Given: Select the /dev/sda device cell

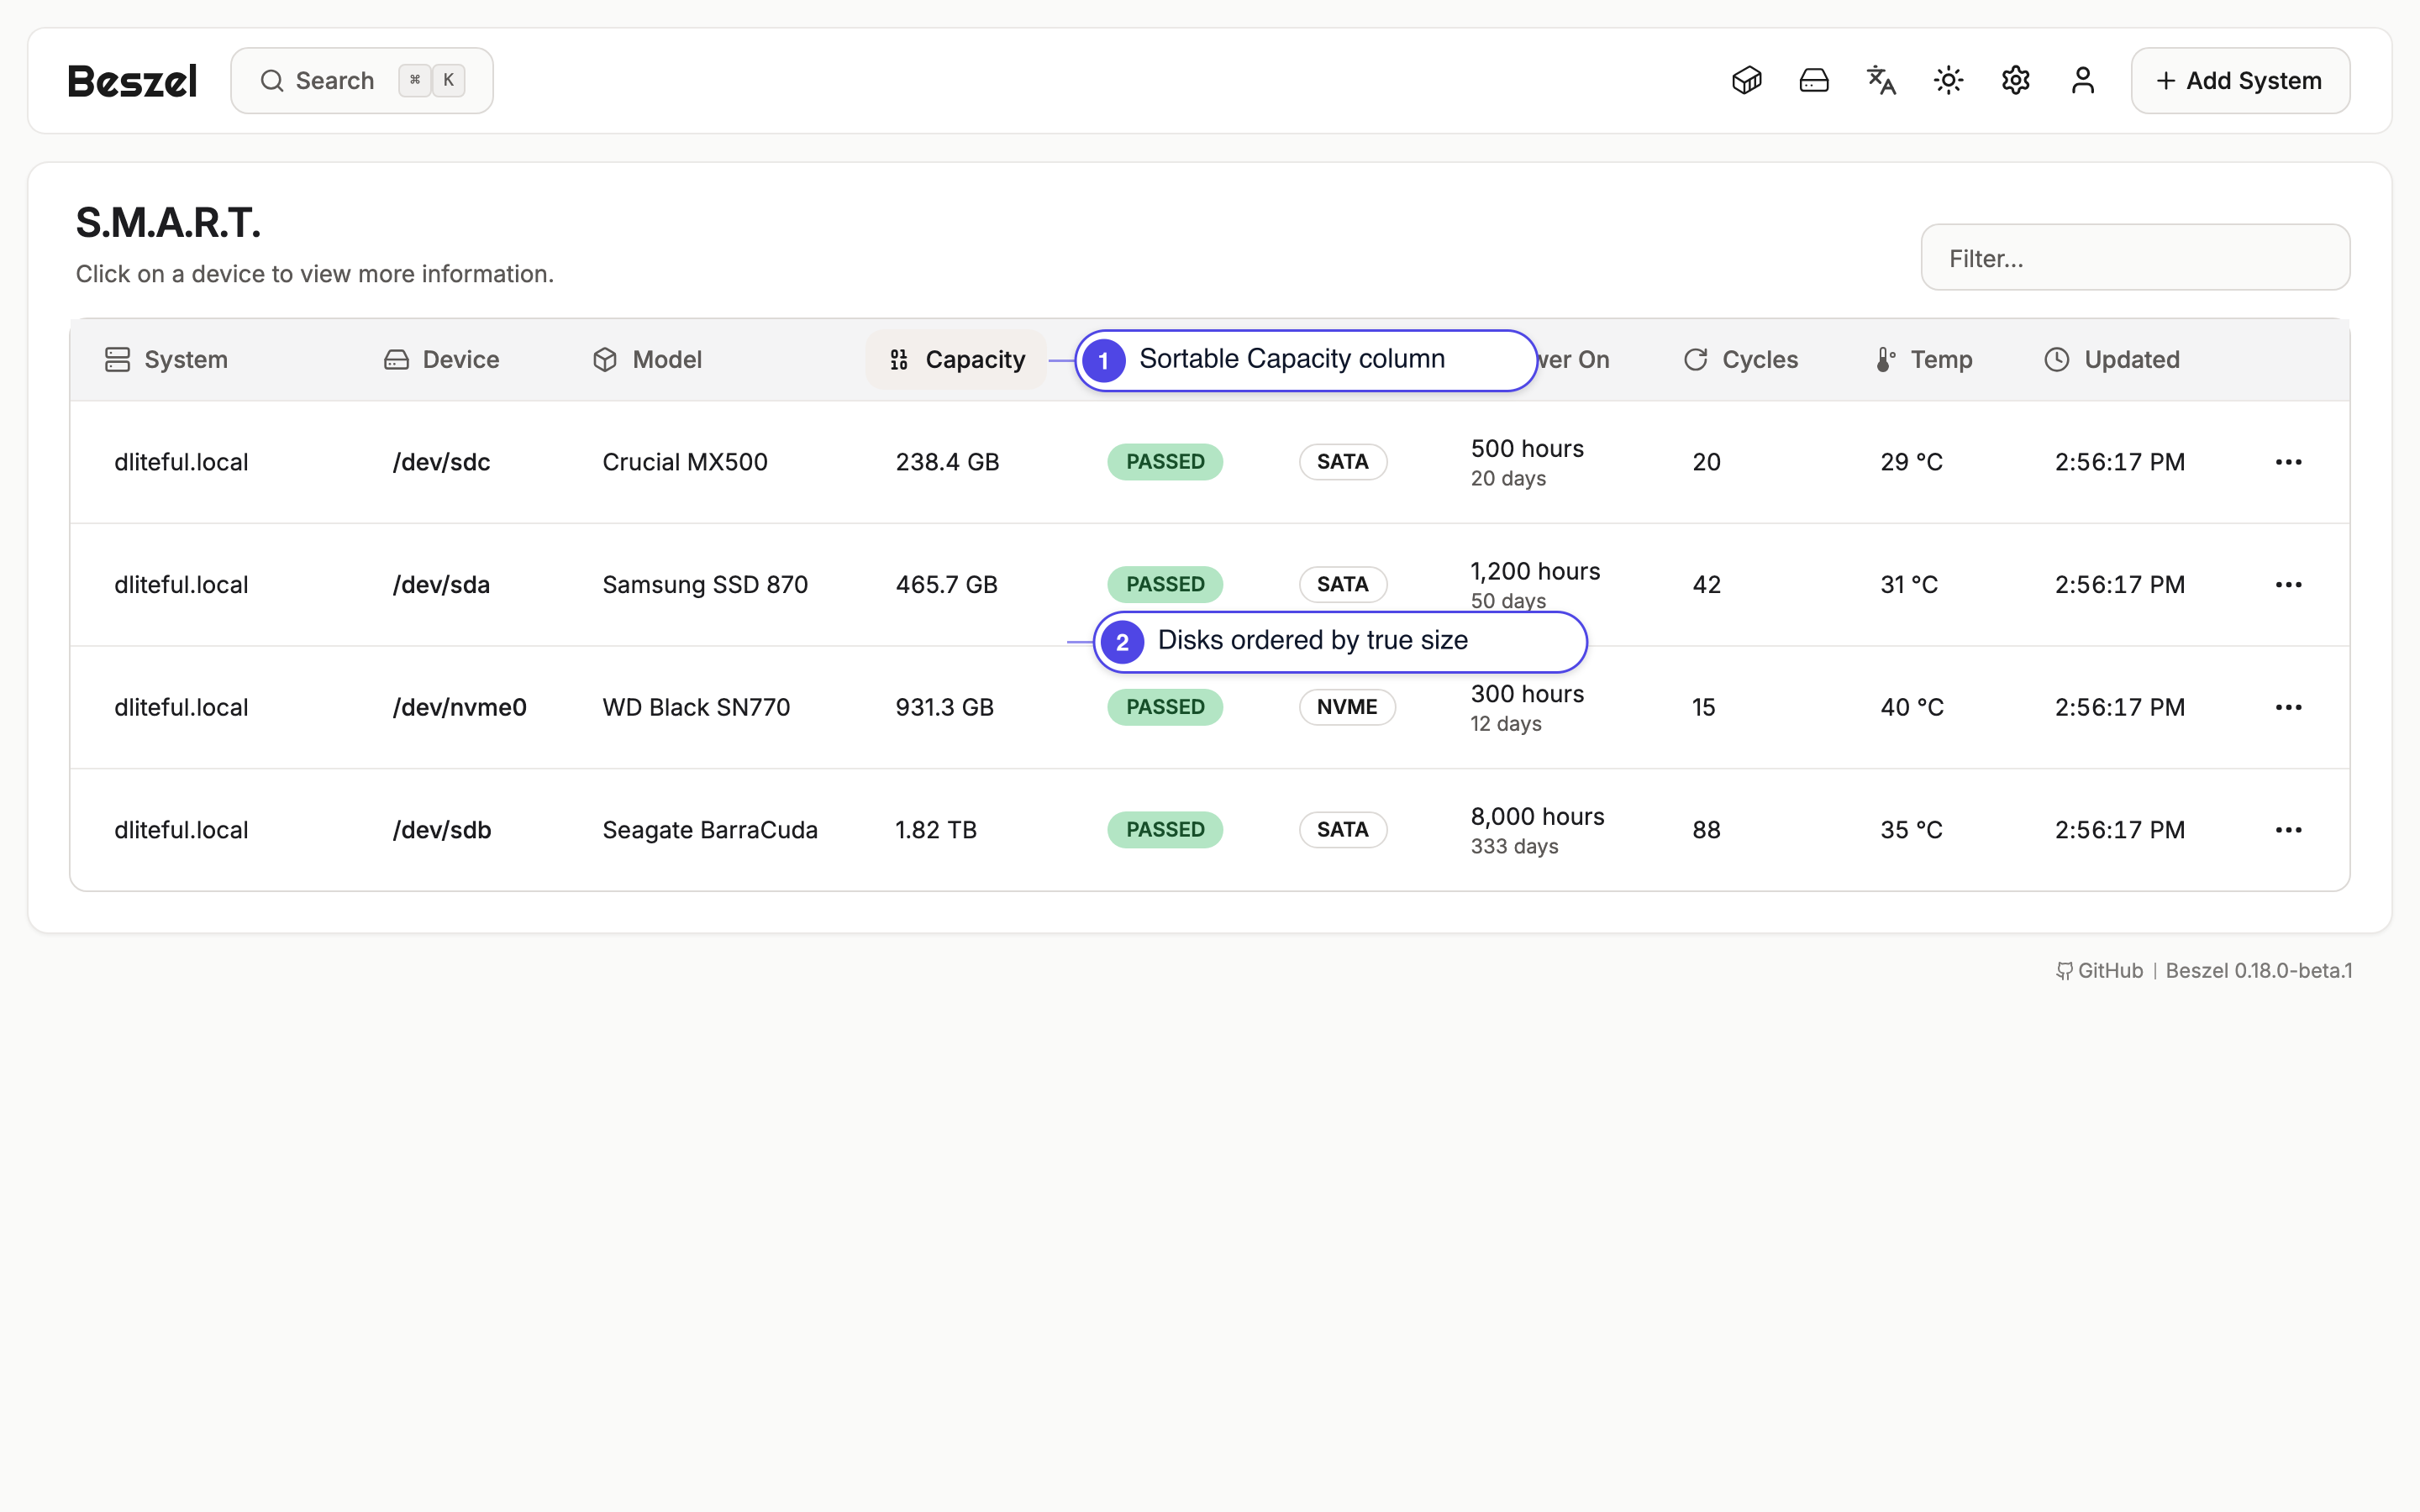Looking at the screenshot, I should pos(441,585).
